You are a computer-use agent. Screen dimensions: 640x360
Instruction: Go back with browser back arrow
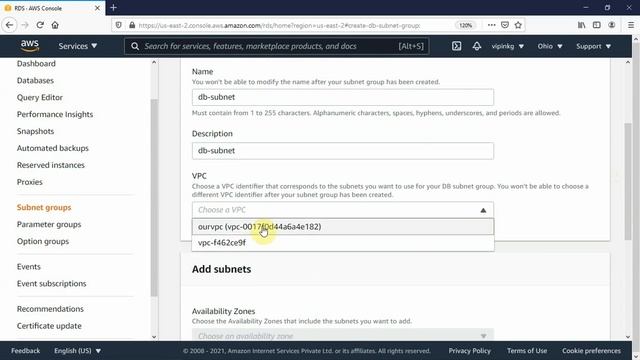pyautogui.click(x=9, y=25)
